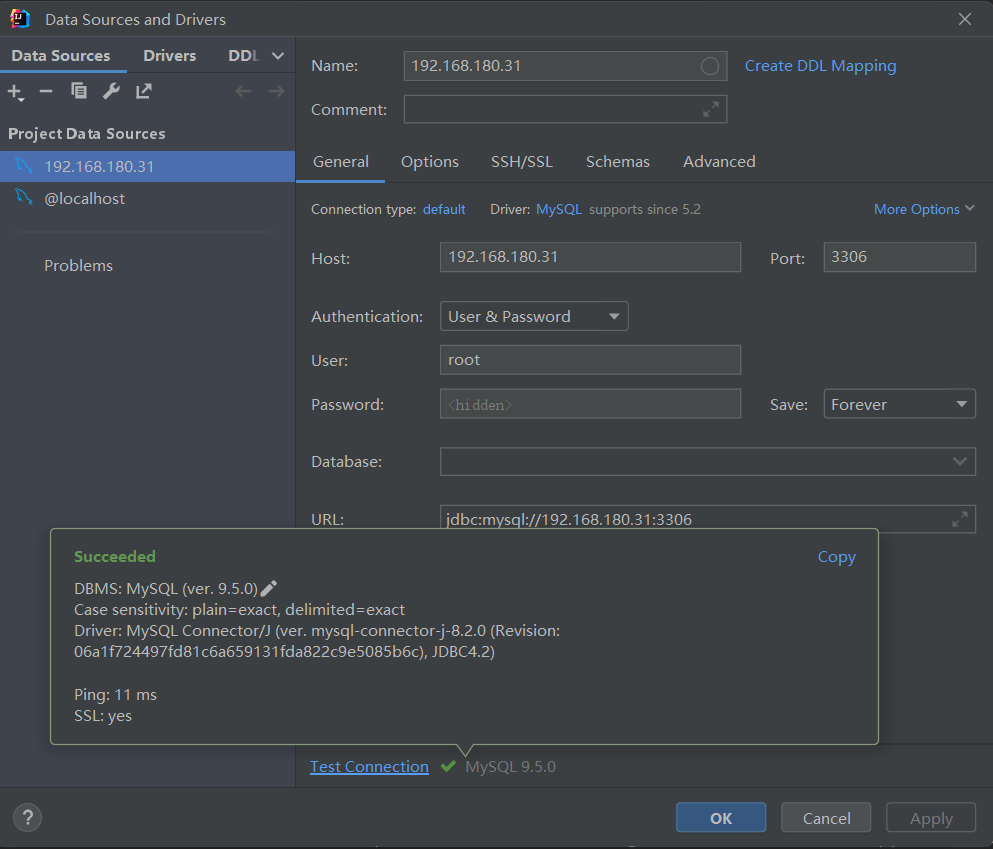Open driver settings wrench icon
Image resolution: width=993 pixels, height=849 pixels.
point(111,91)
